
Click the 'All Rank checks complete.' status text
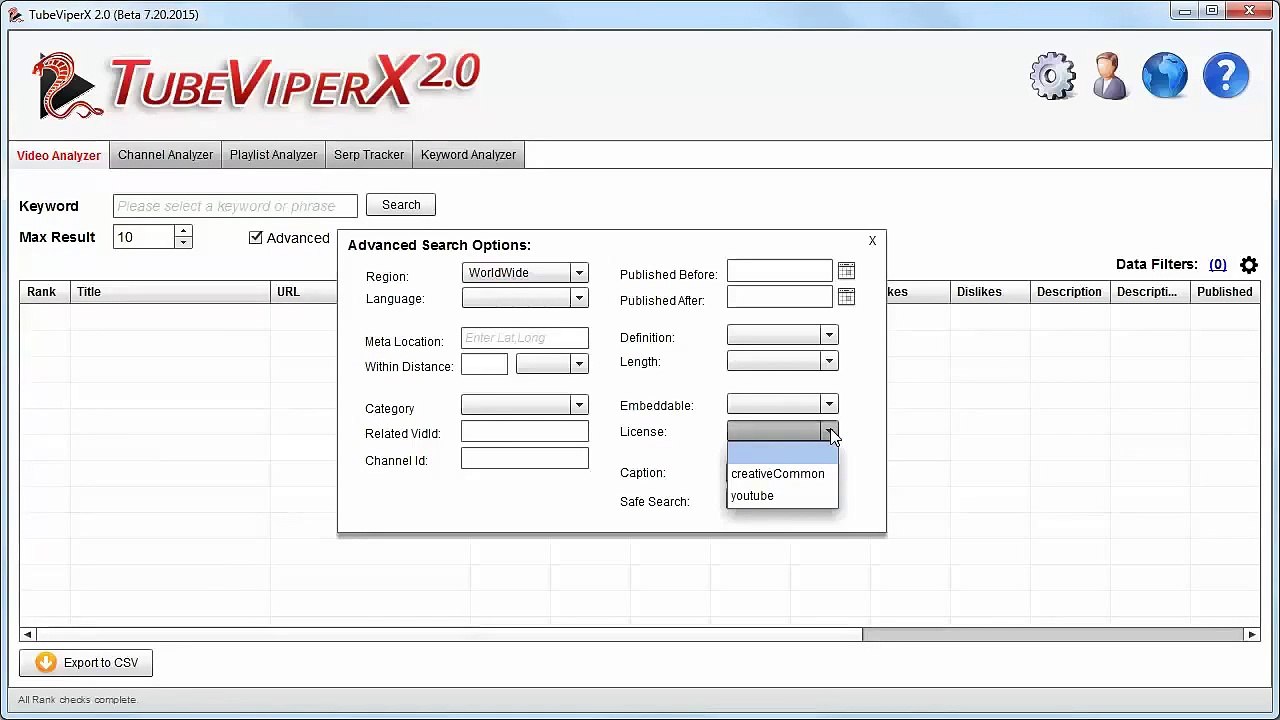coord(78,700)
